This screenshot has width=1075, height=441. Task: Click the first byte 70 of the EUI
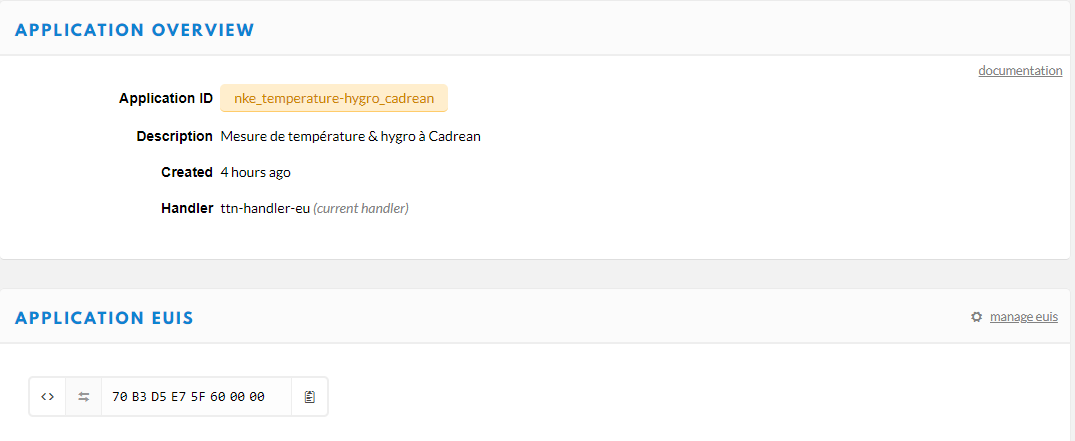click(x=119, y=396)
